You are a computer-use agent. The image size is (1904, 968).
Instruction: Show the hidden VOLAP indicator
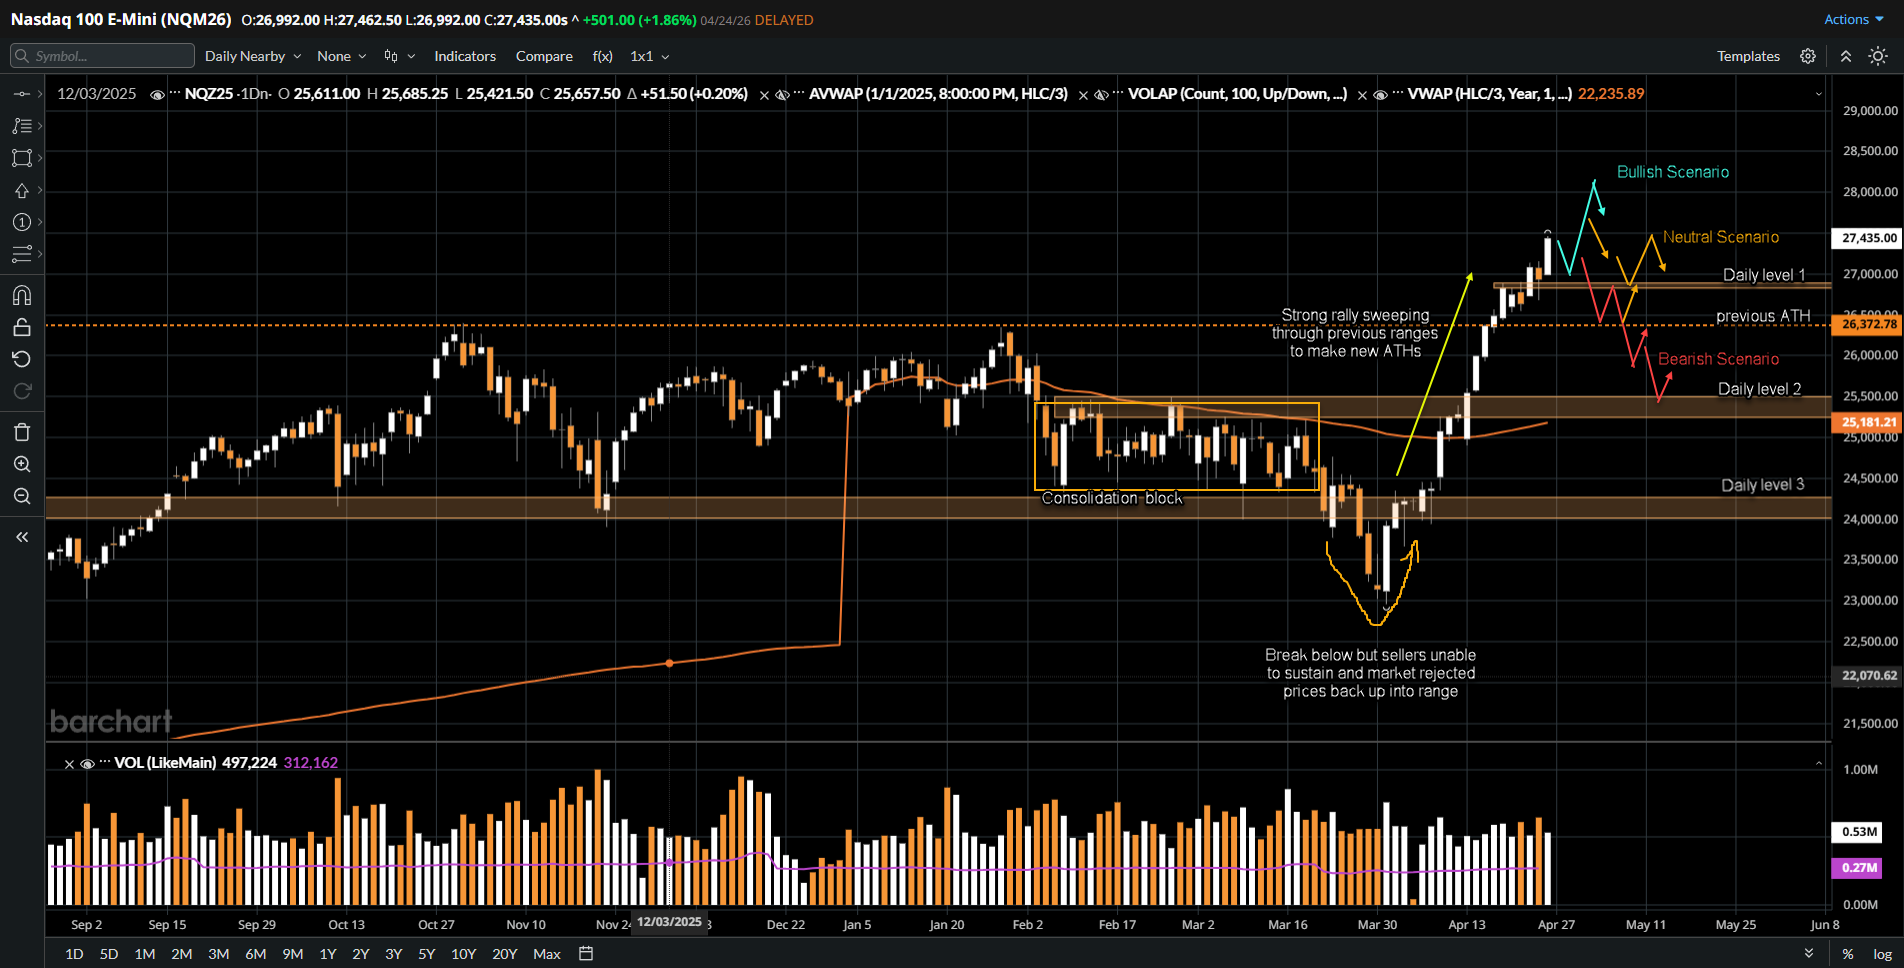1101,95
